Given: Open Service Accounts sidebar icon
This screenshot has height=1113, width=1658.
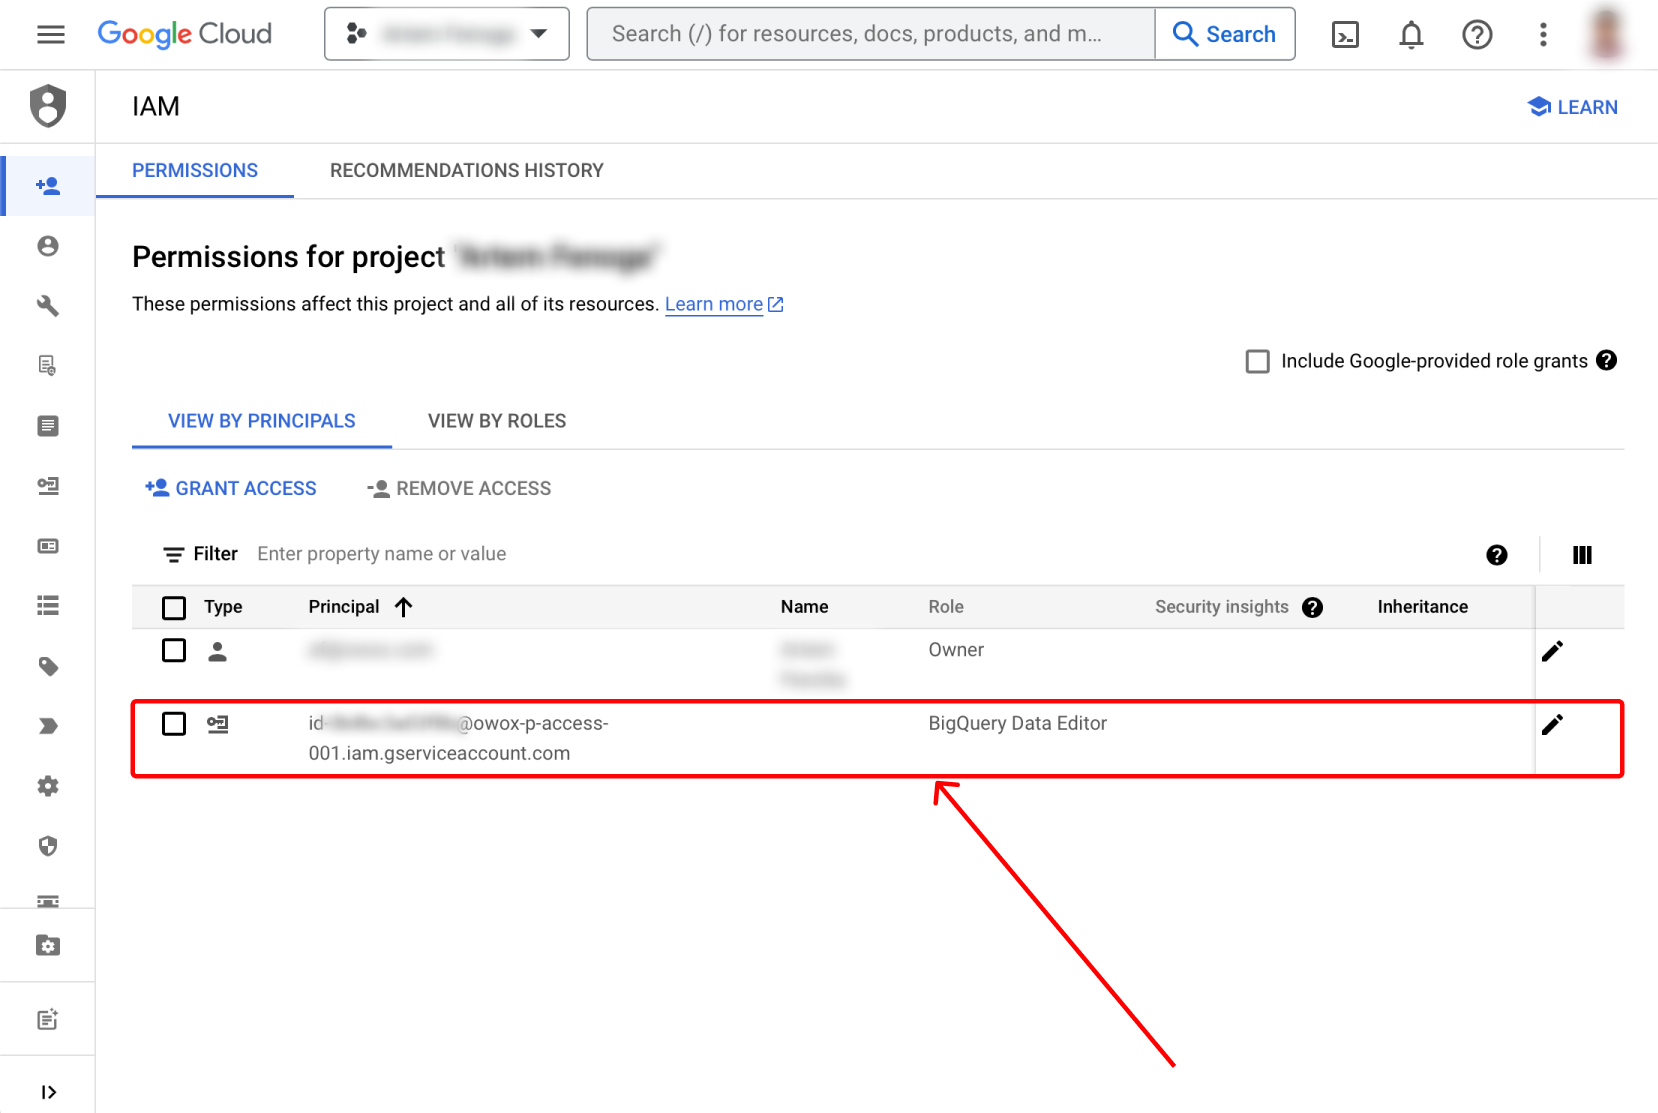Looking at the screenshot, I should (x=48, y=486).
